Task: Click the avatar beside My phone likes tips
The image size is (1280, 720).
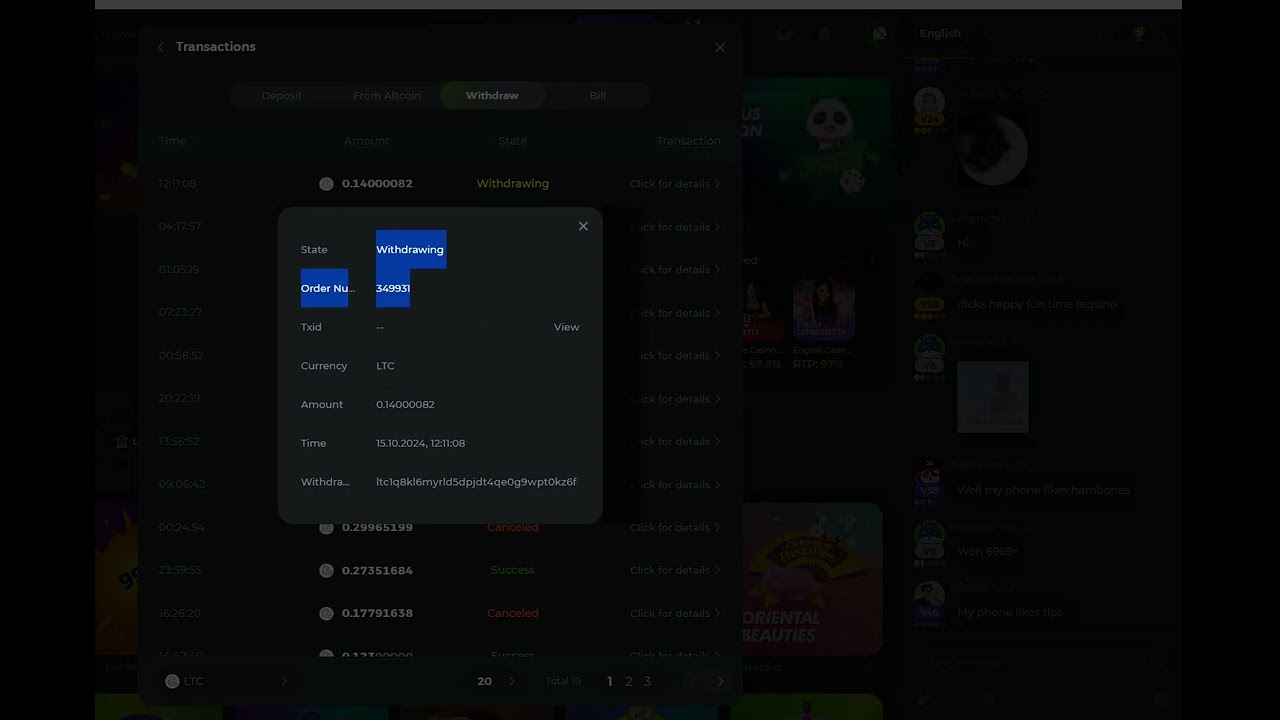Action: (929, 595)
